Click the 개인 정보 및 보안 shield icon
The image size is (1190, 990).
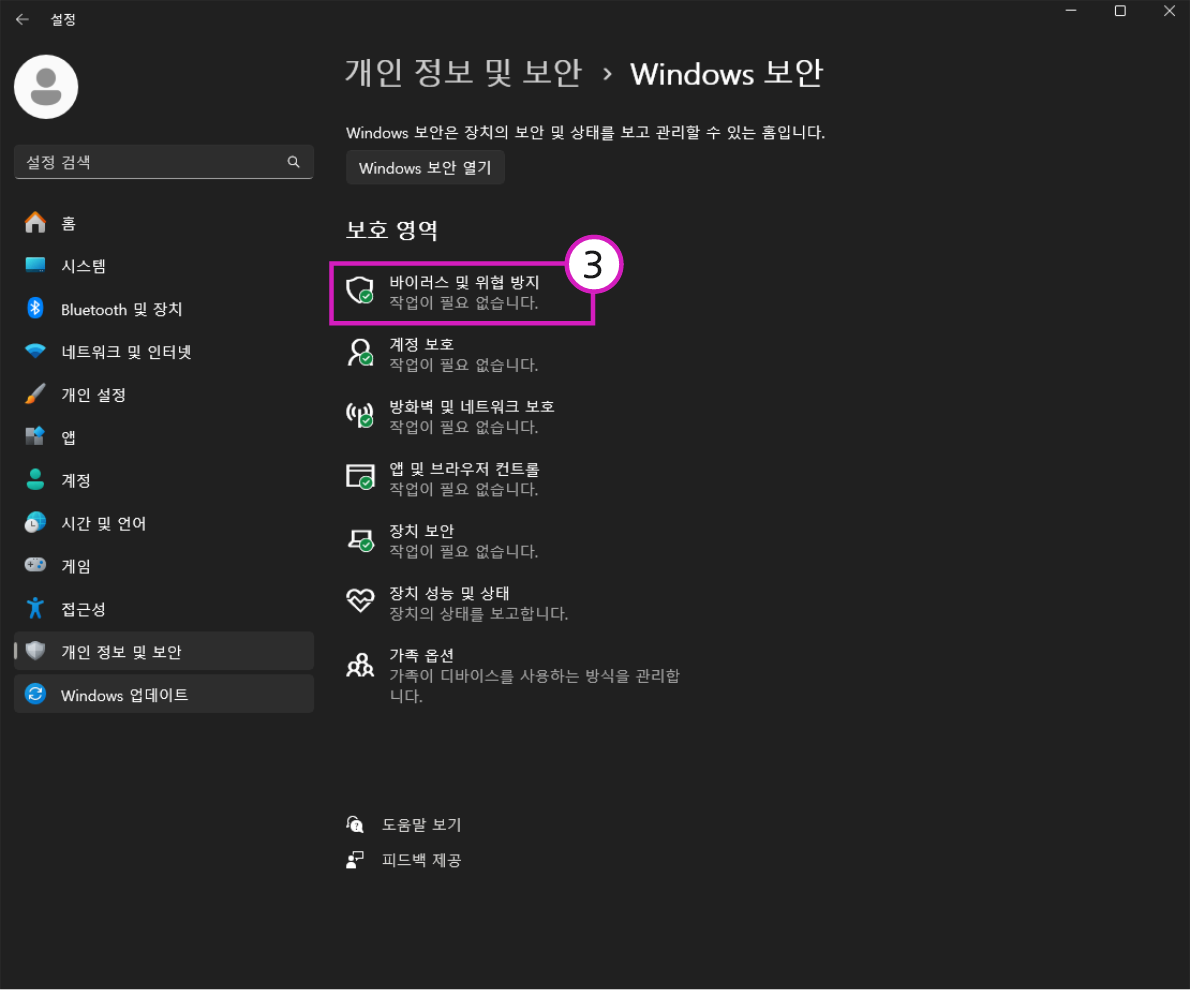35,651
